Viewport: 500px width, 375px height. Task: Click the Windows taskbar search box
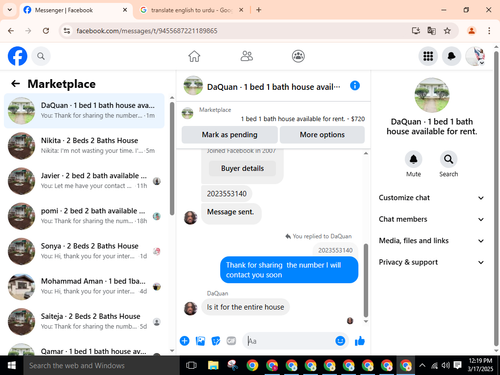tap(101, 365)
